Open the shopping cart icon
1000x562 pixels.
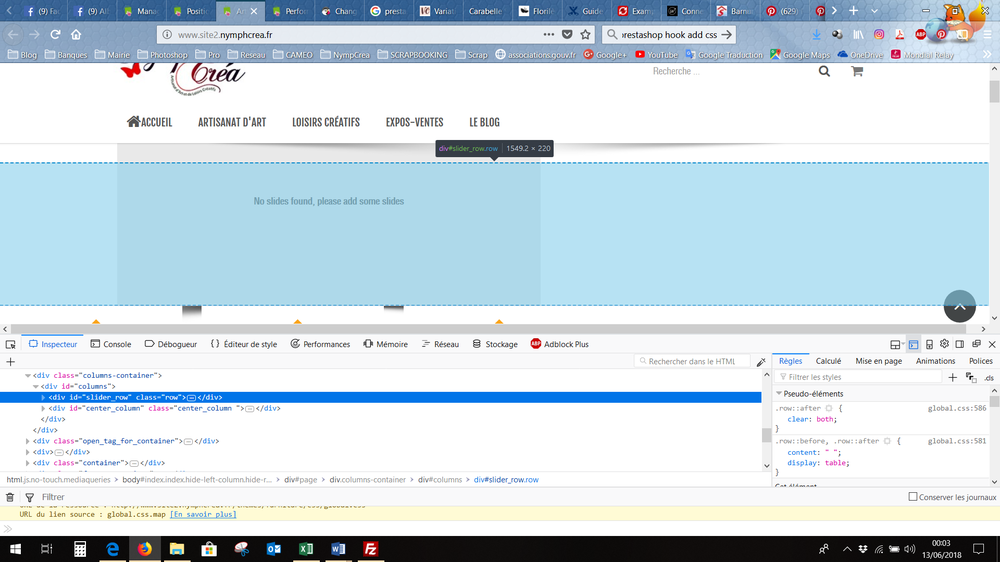click(x=857, y=71)
